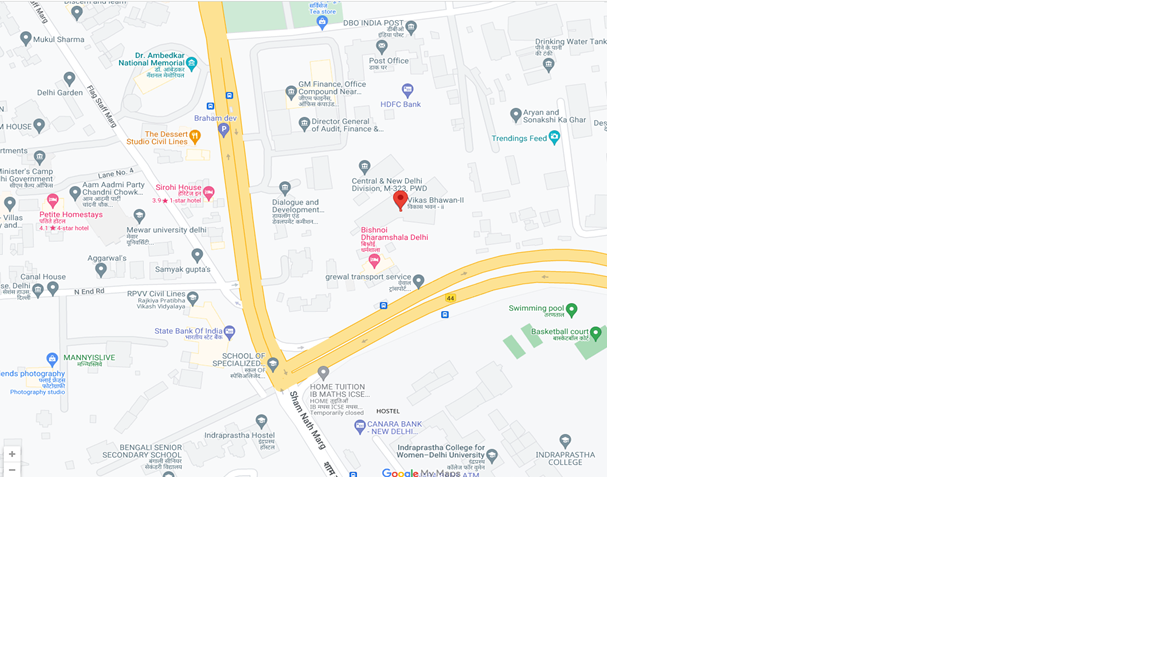Select the Trendings Feed shop marker
Viewport: 1152px width, 648px height.
tap(555, 137)
